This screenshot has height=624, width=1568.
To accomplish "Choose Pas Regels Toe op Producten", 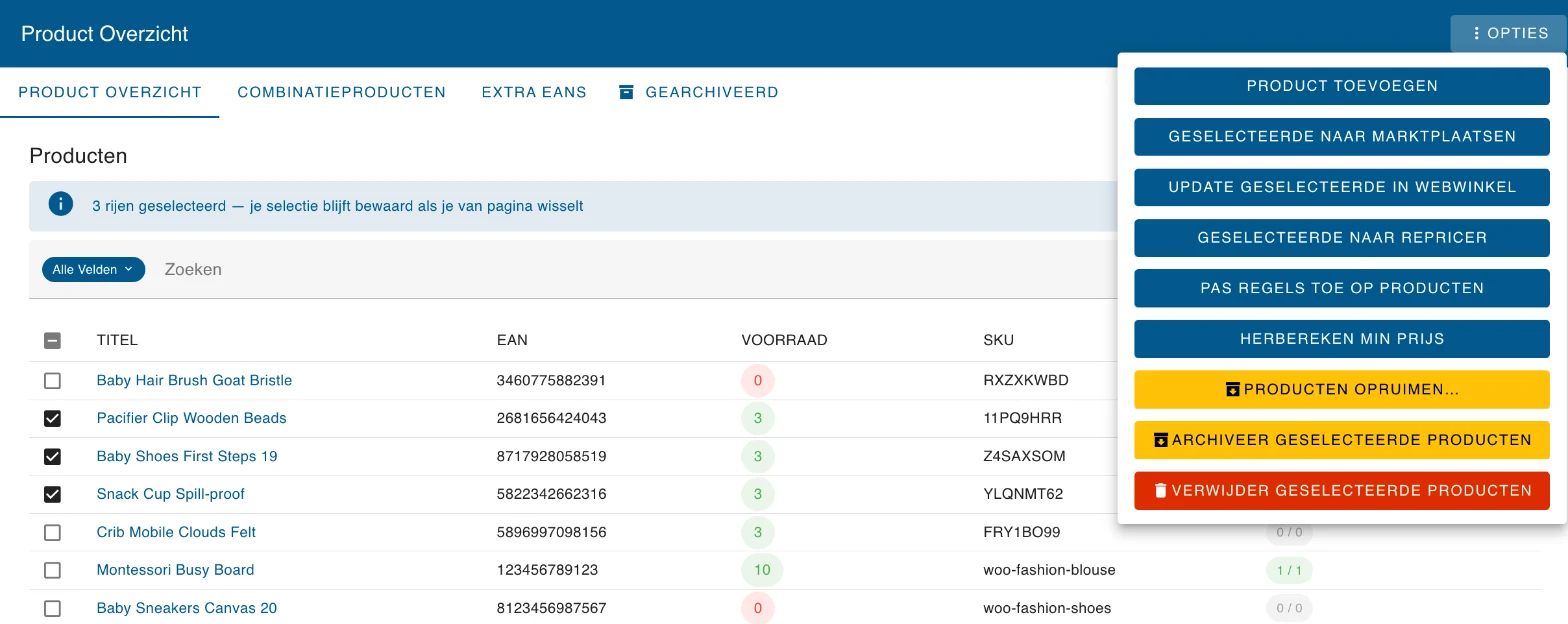I will pos(1342,288).
